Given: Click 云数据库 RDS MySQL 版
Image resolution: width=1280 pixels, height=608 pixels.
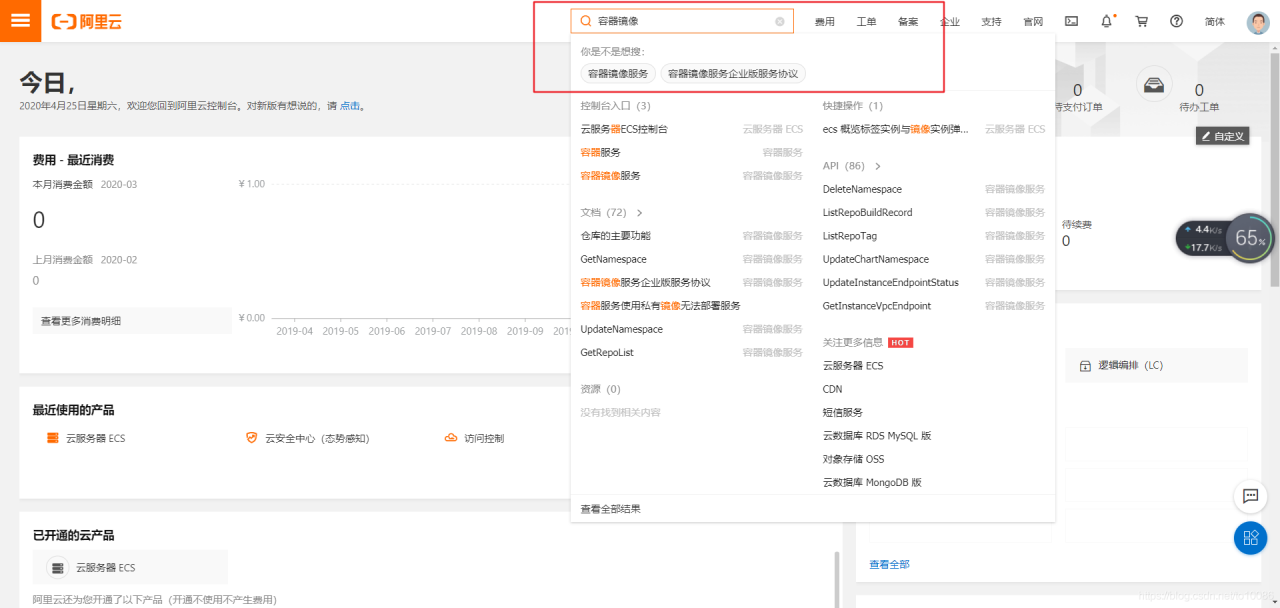Looking at the screenshot, I should tap(877, 436).
